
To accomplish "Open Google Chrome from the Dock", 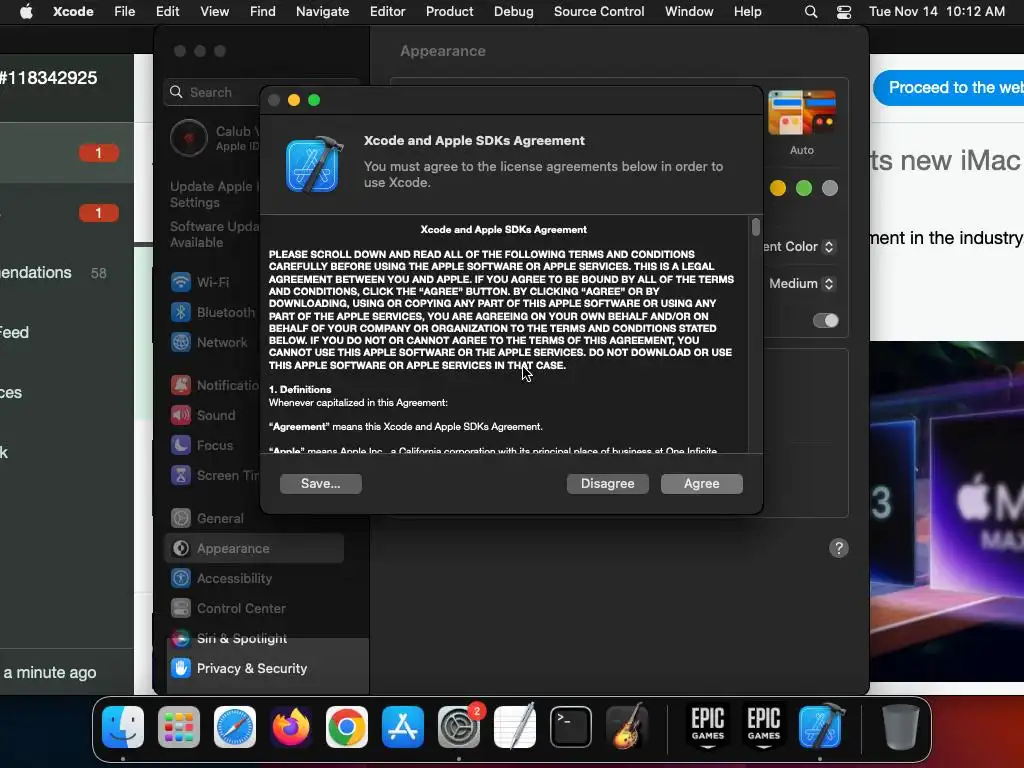I will point(347,727).
